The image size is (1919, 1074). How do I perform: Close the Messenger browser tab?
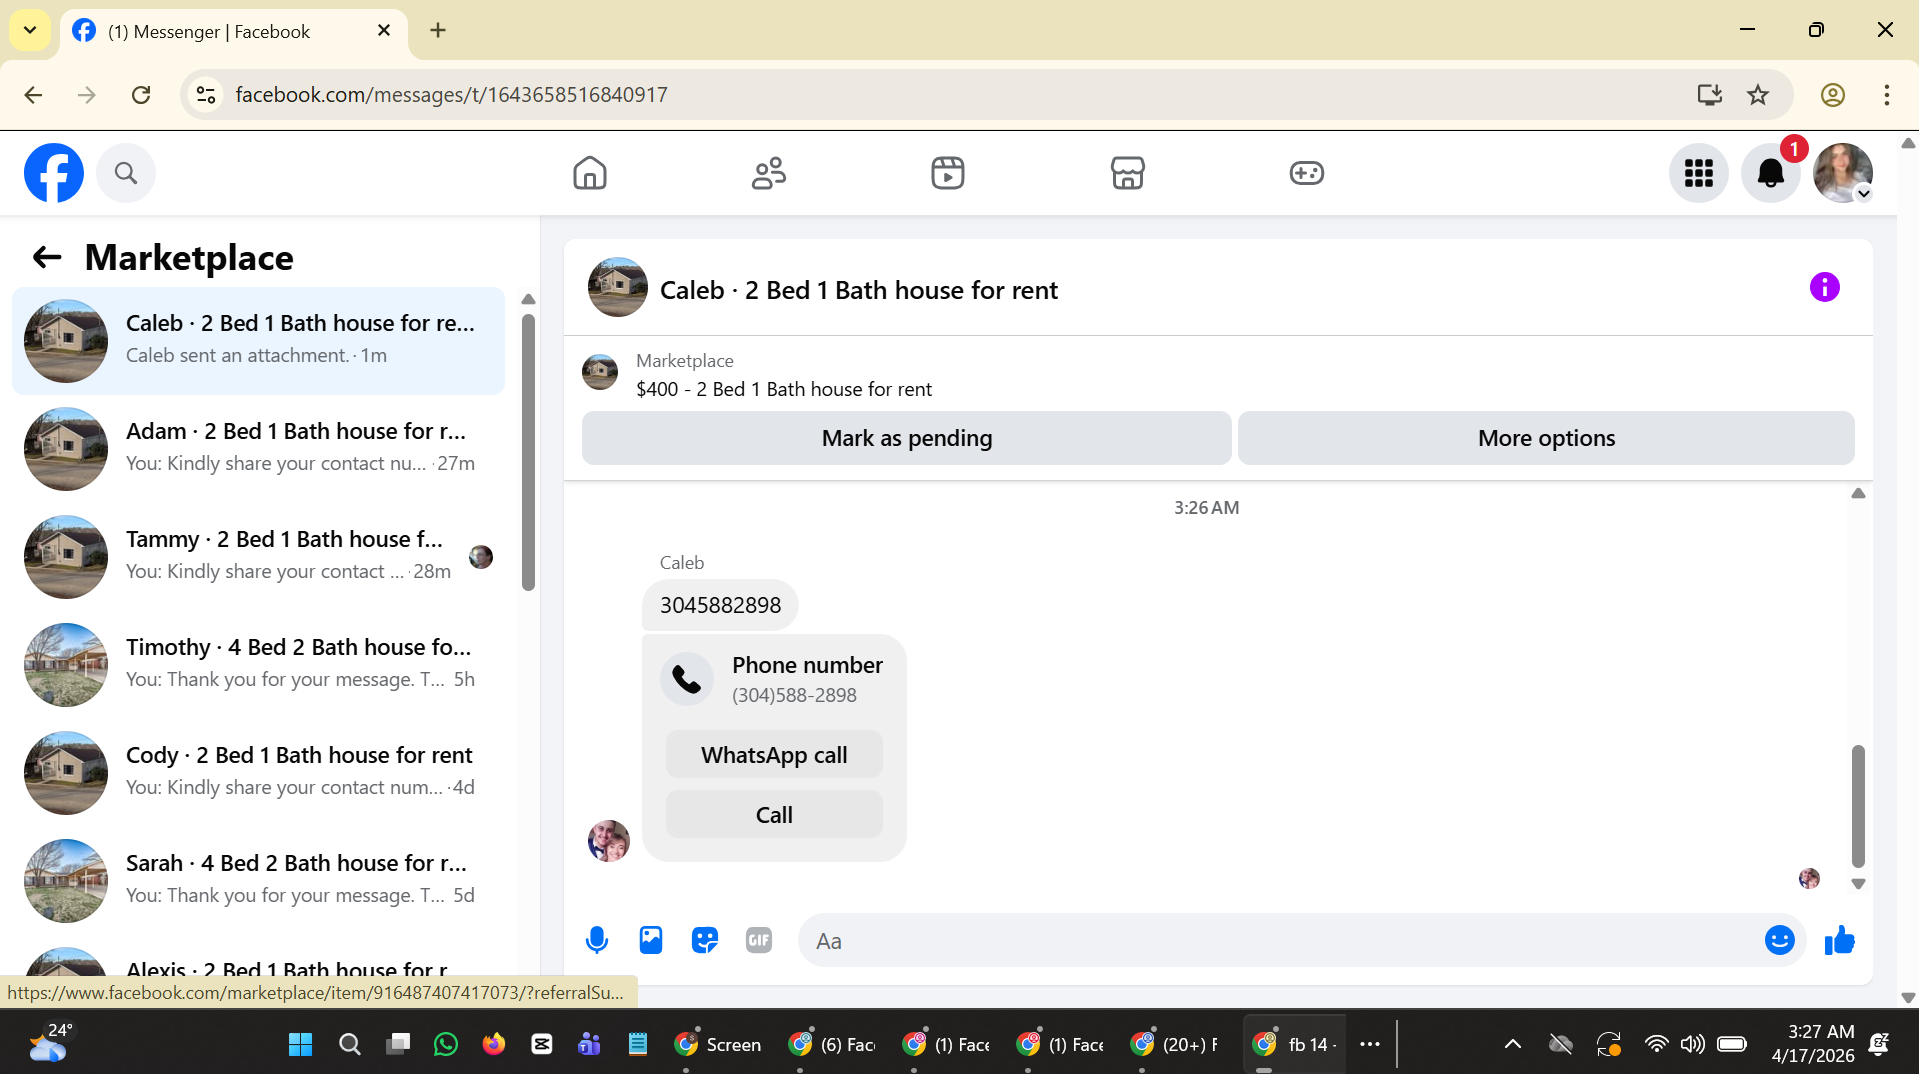[x=383, y=31]
